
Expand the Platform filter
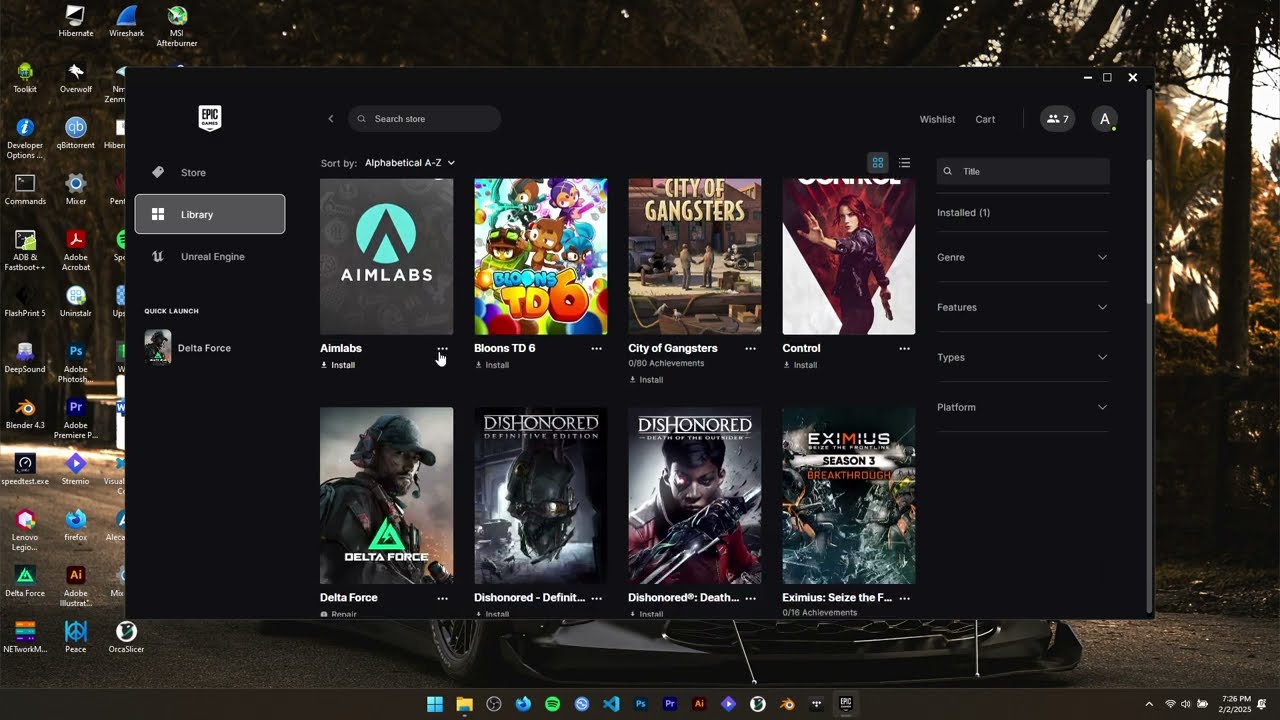pos(1022,407)
